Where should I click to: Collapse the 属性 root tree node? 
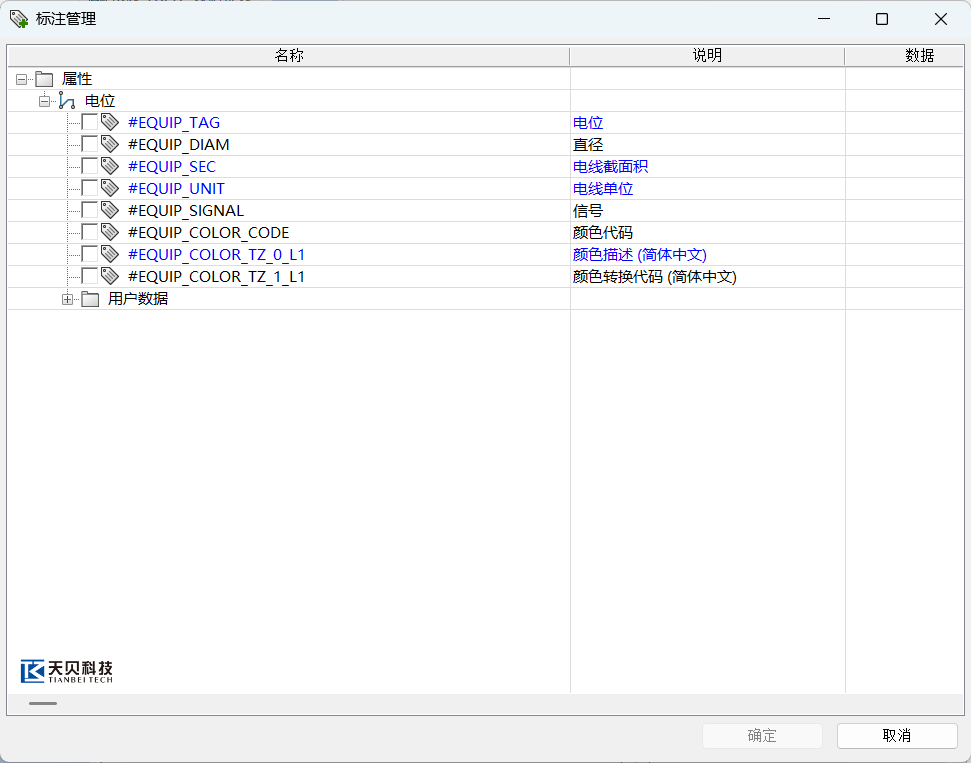tap(22, 78)
